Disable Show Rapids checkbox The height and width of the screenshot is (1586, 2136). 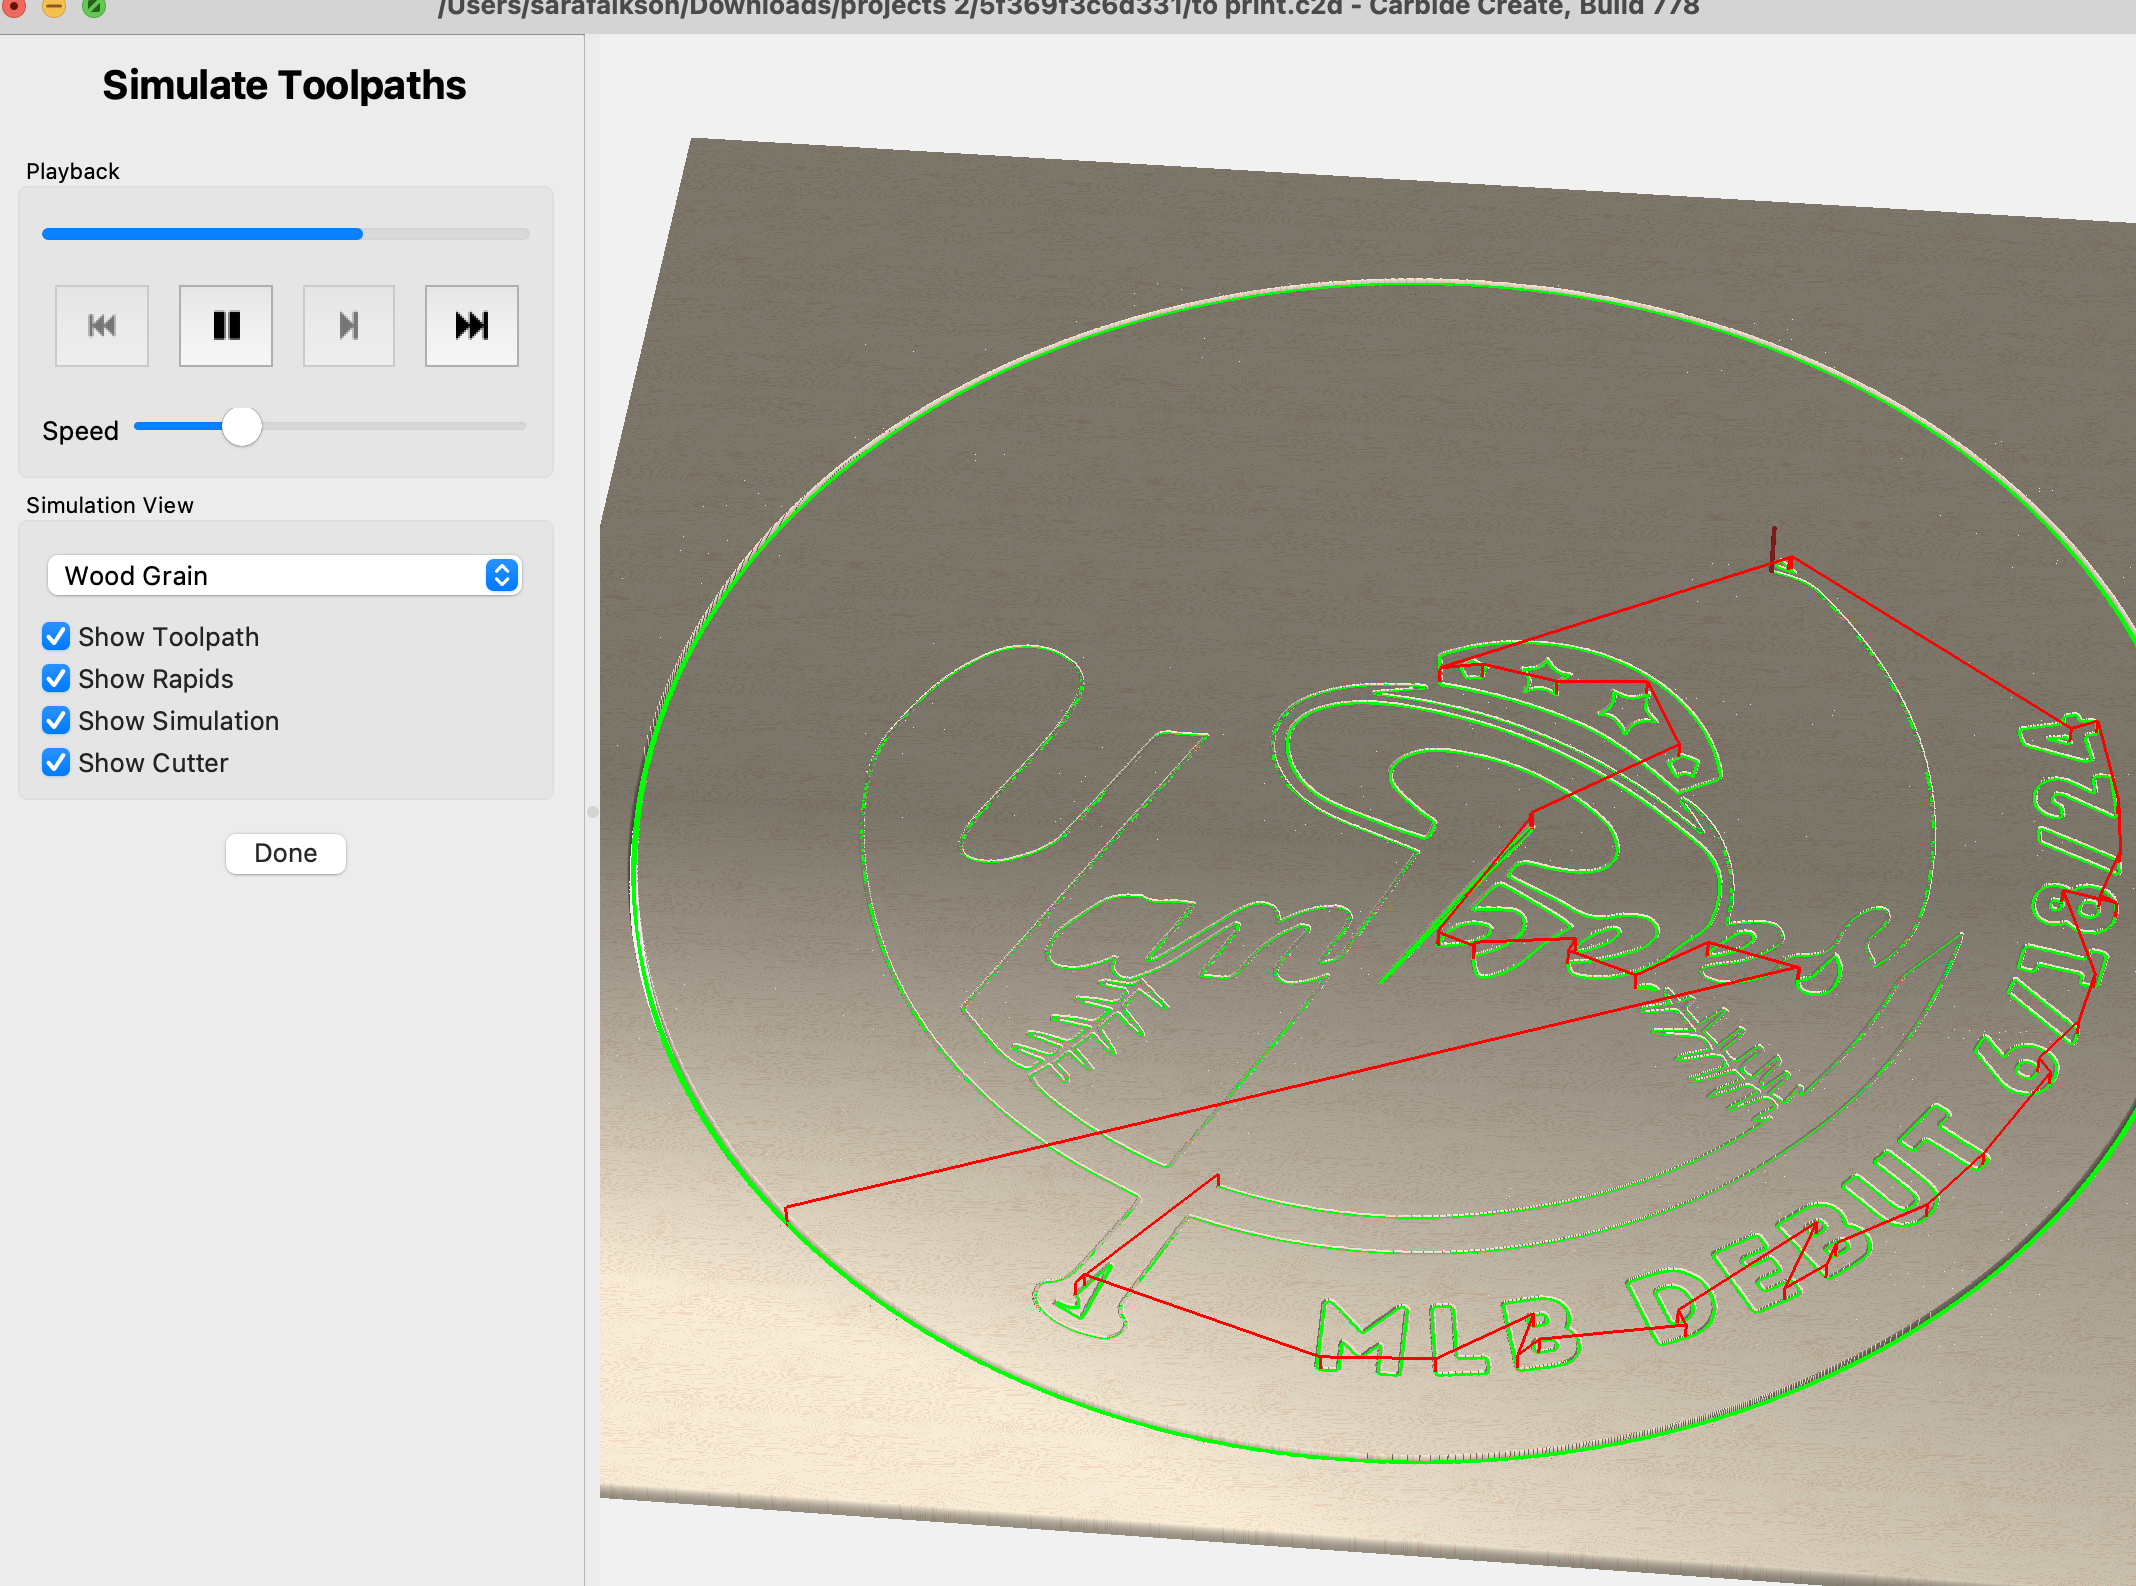point(56,679)
